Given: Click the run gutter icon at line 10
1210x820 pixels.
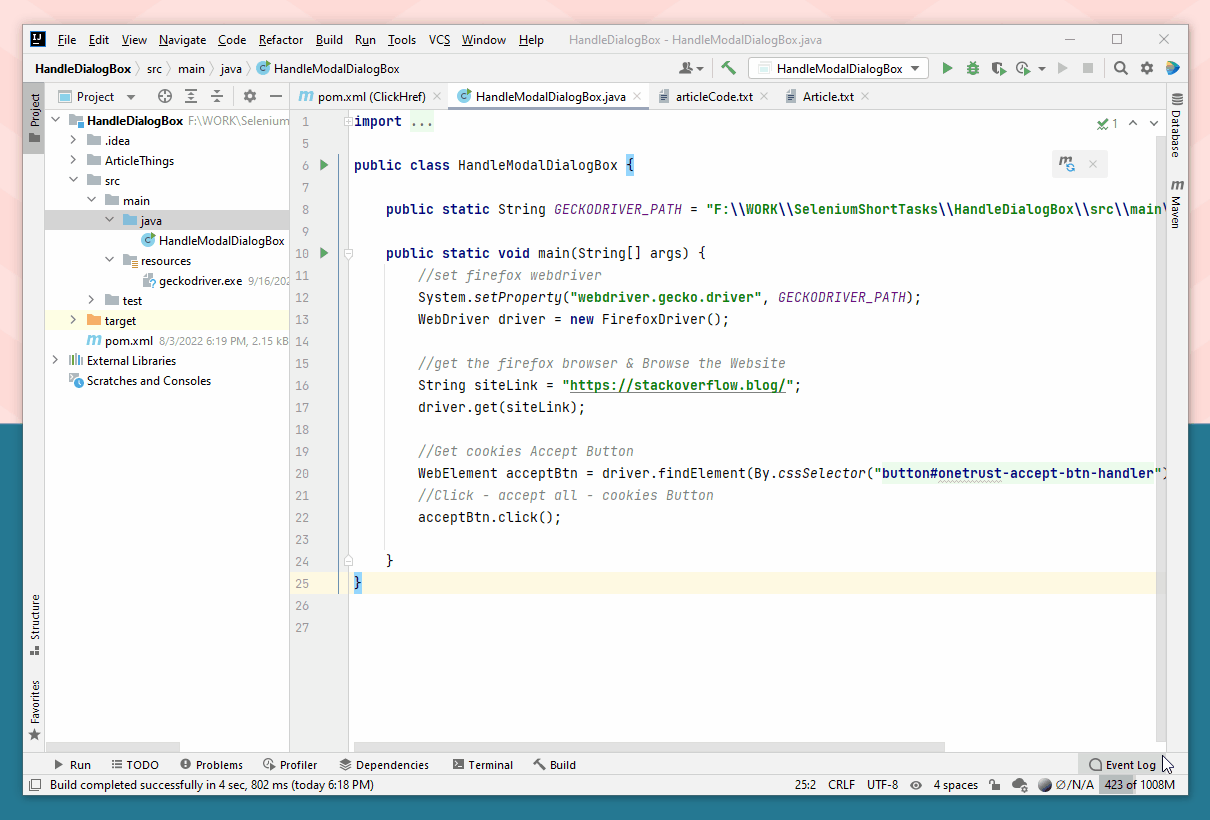Looking at the screenshot, I should [x=324, y=253].
